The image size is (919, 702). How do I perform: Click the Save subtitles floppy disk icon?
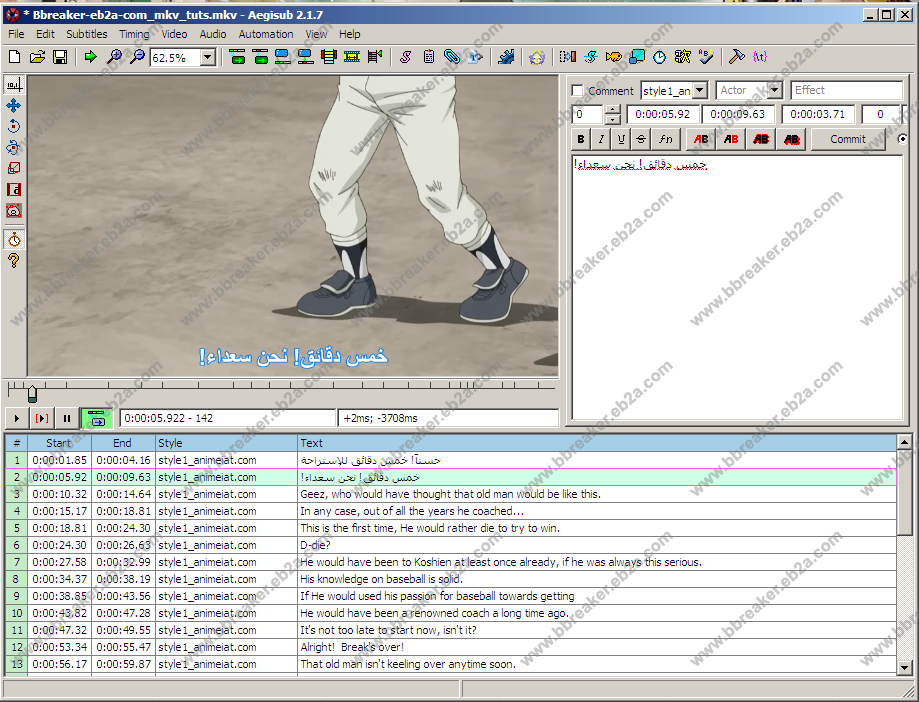(60, 57)
